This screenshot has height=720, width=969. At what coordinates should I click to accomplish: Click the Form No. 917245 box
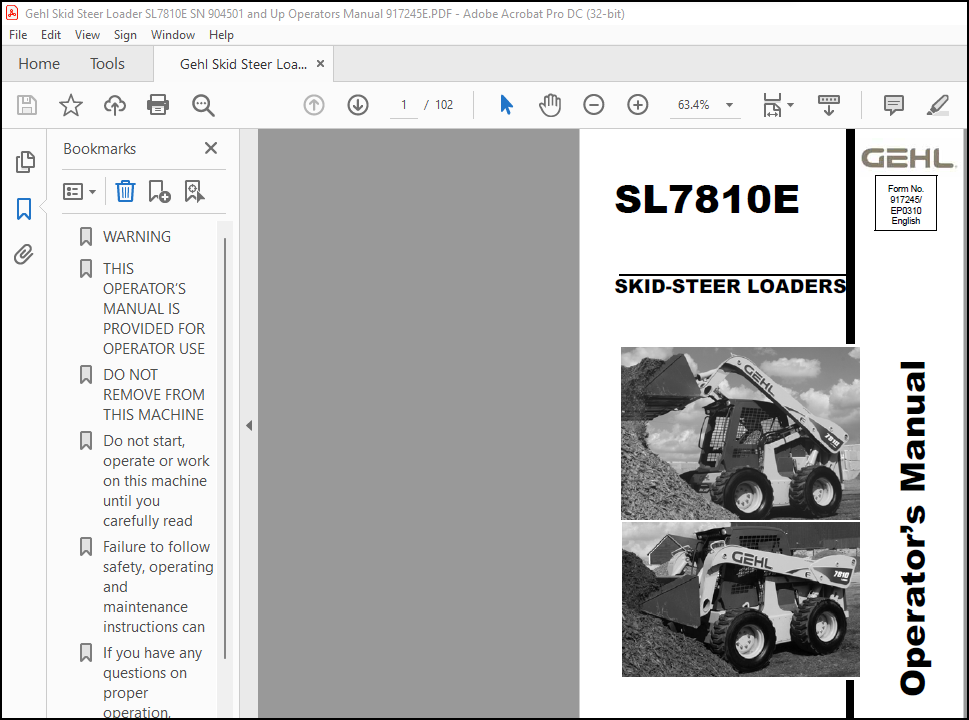[x=905, y=203]
